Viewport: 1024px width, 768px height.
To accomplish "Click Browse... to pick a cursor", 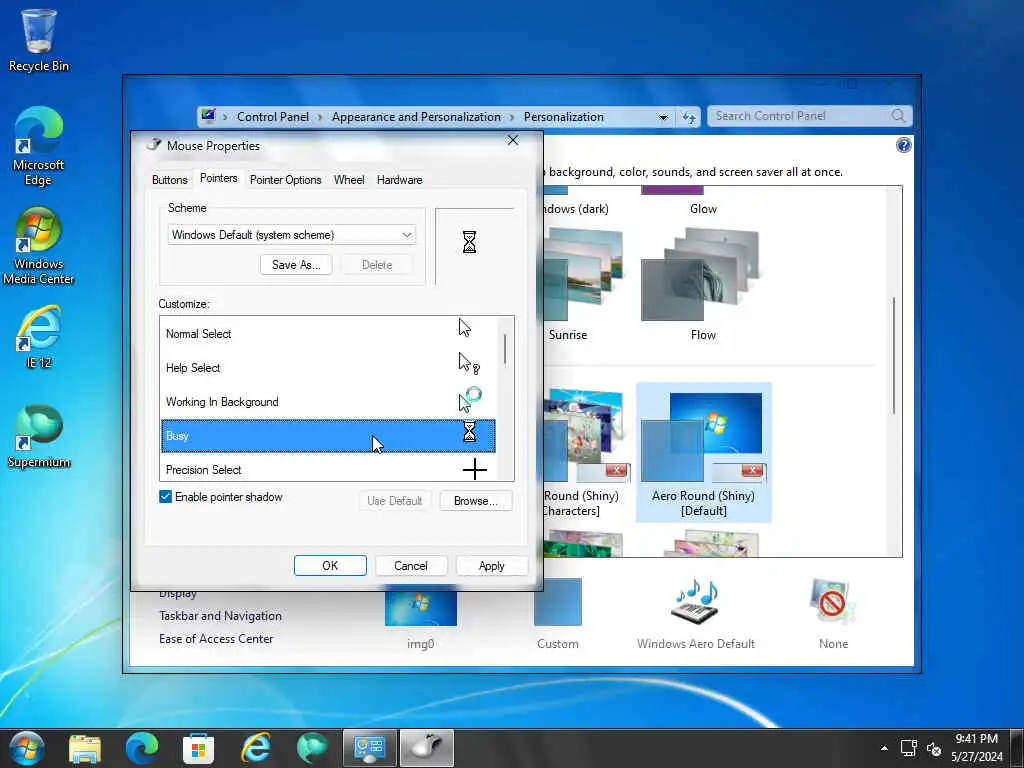I will point(475,501).
